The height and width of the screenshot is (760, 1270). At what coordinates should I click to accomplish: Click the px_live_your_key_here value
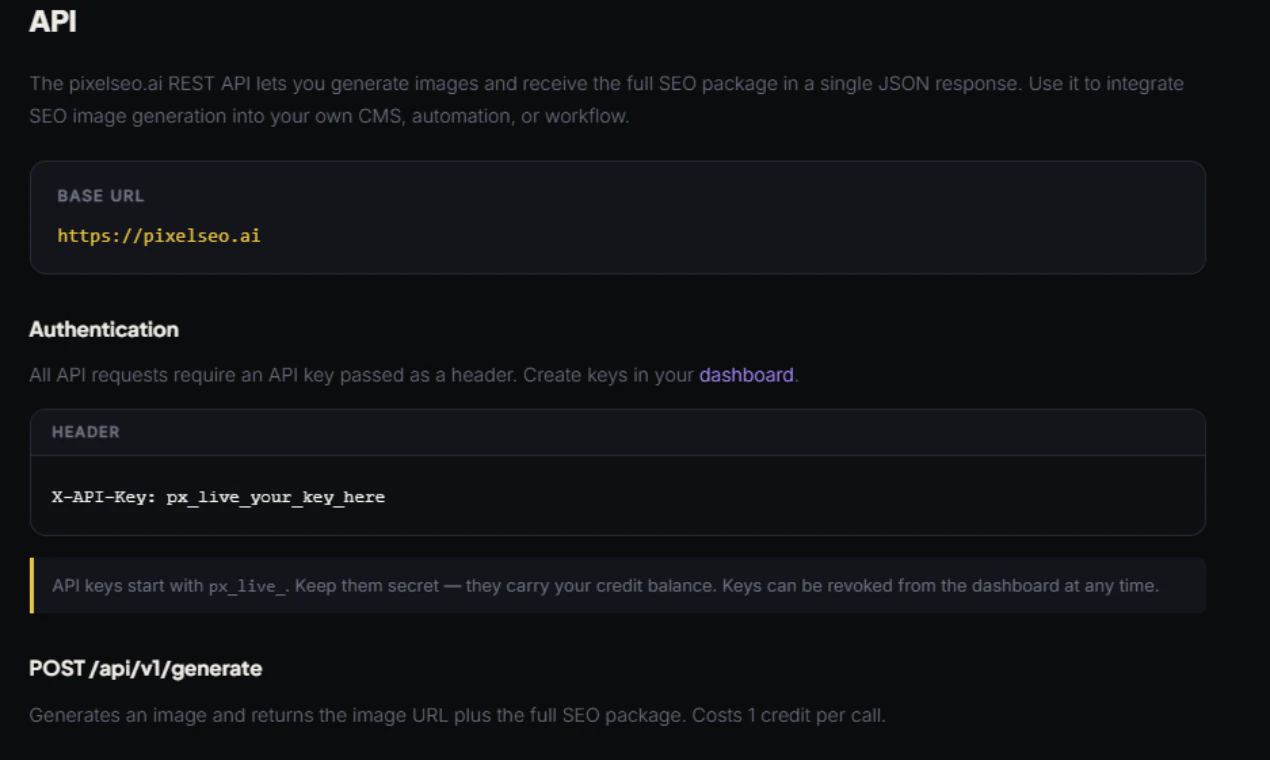pyautogui.click(x=275, y=497)
